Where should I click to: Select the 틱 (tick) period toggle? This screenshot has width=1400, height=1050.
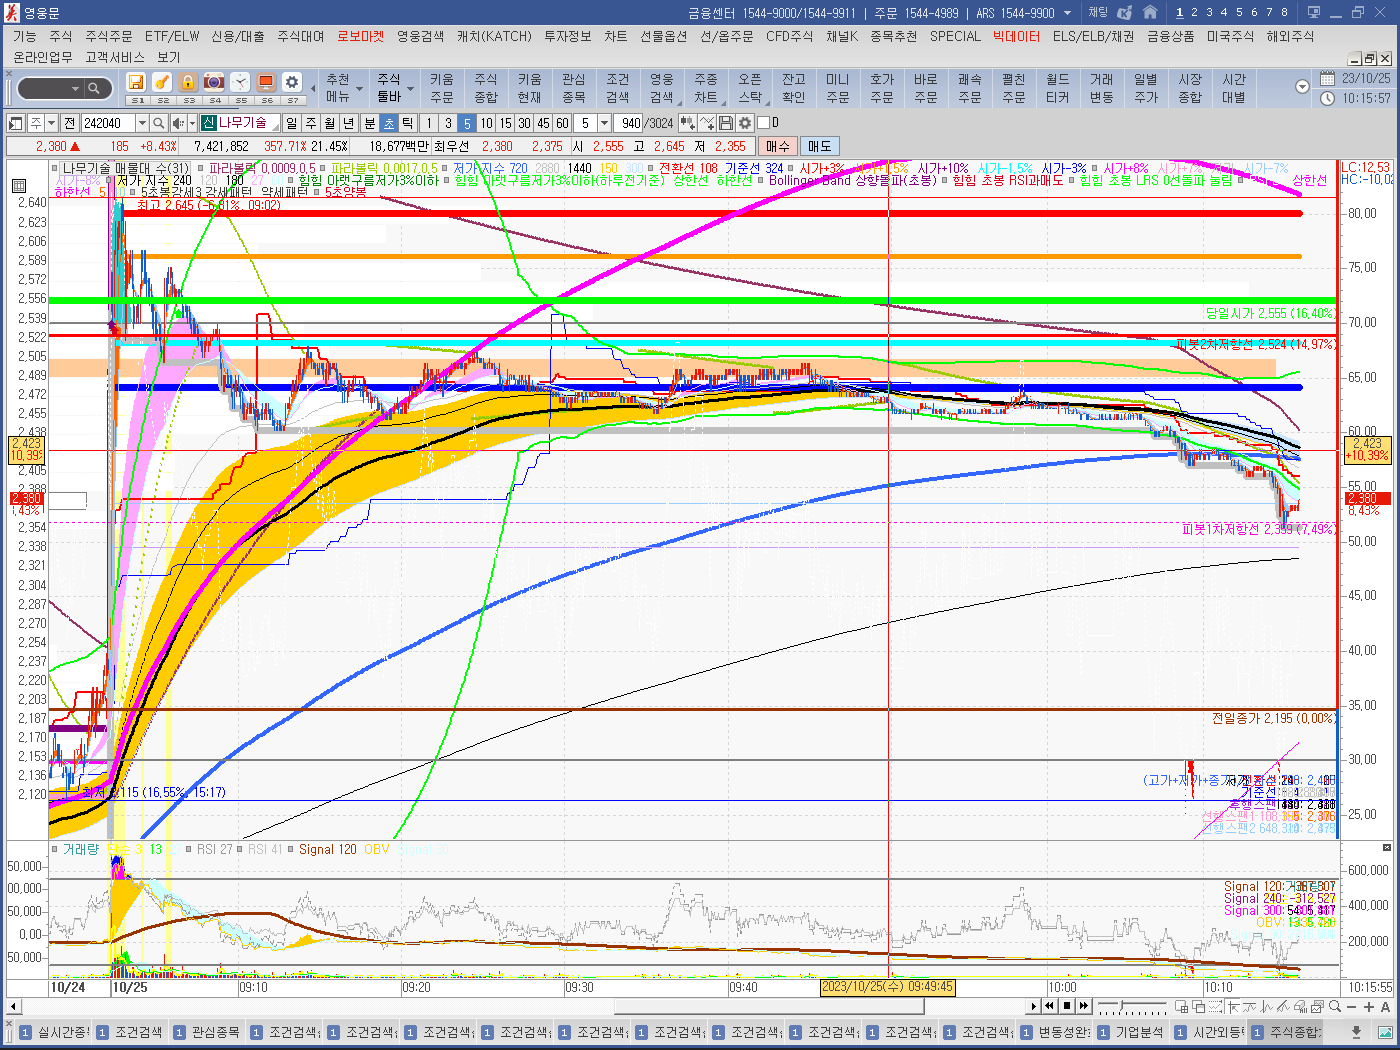[408, 123]
